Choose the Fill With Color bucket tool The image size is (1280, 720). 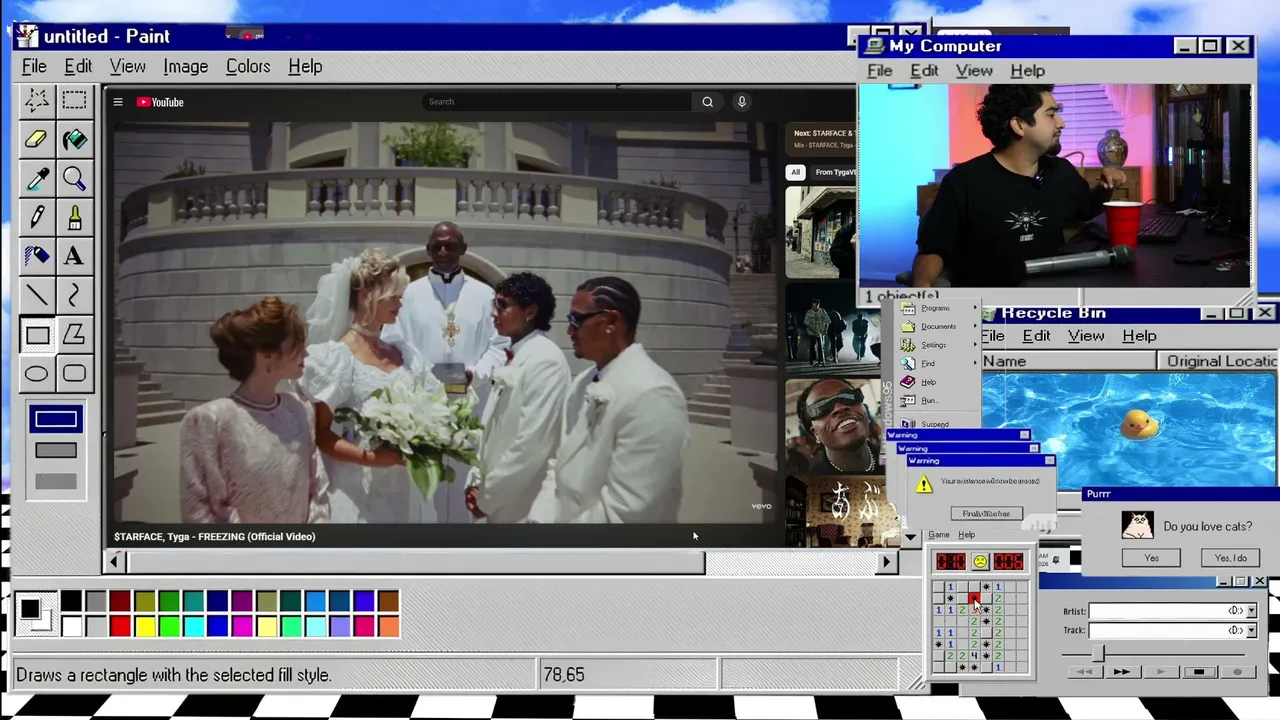[x=74, y=139]
